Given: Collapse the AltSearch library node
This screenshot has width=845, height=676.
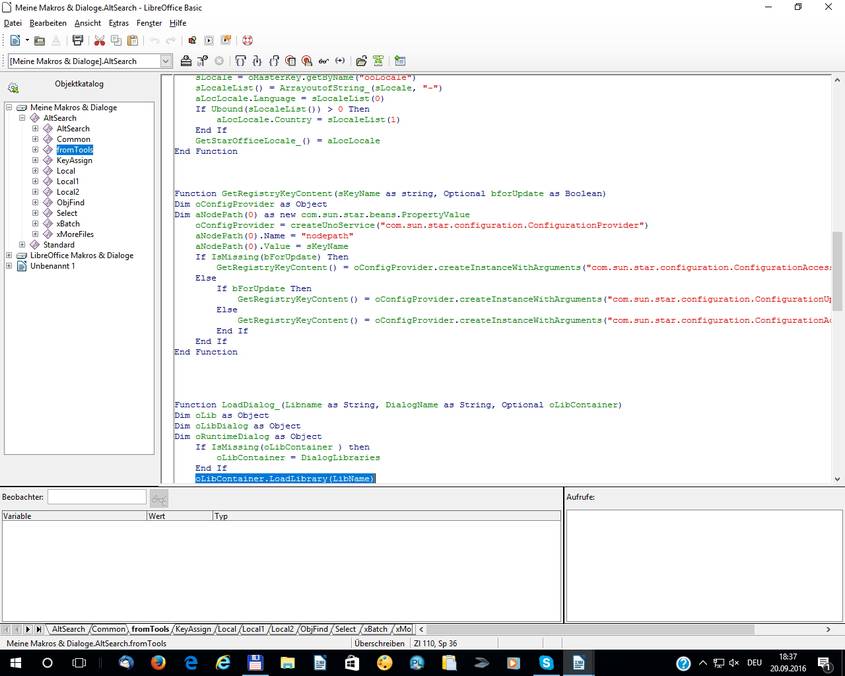Looking at the screenshot, I should 22,118.
